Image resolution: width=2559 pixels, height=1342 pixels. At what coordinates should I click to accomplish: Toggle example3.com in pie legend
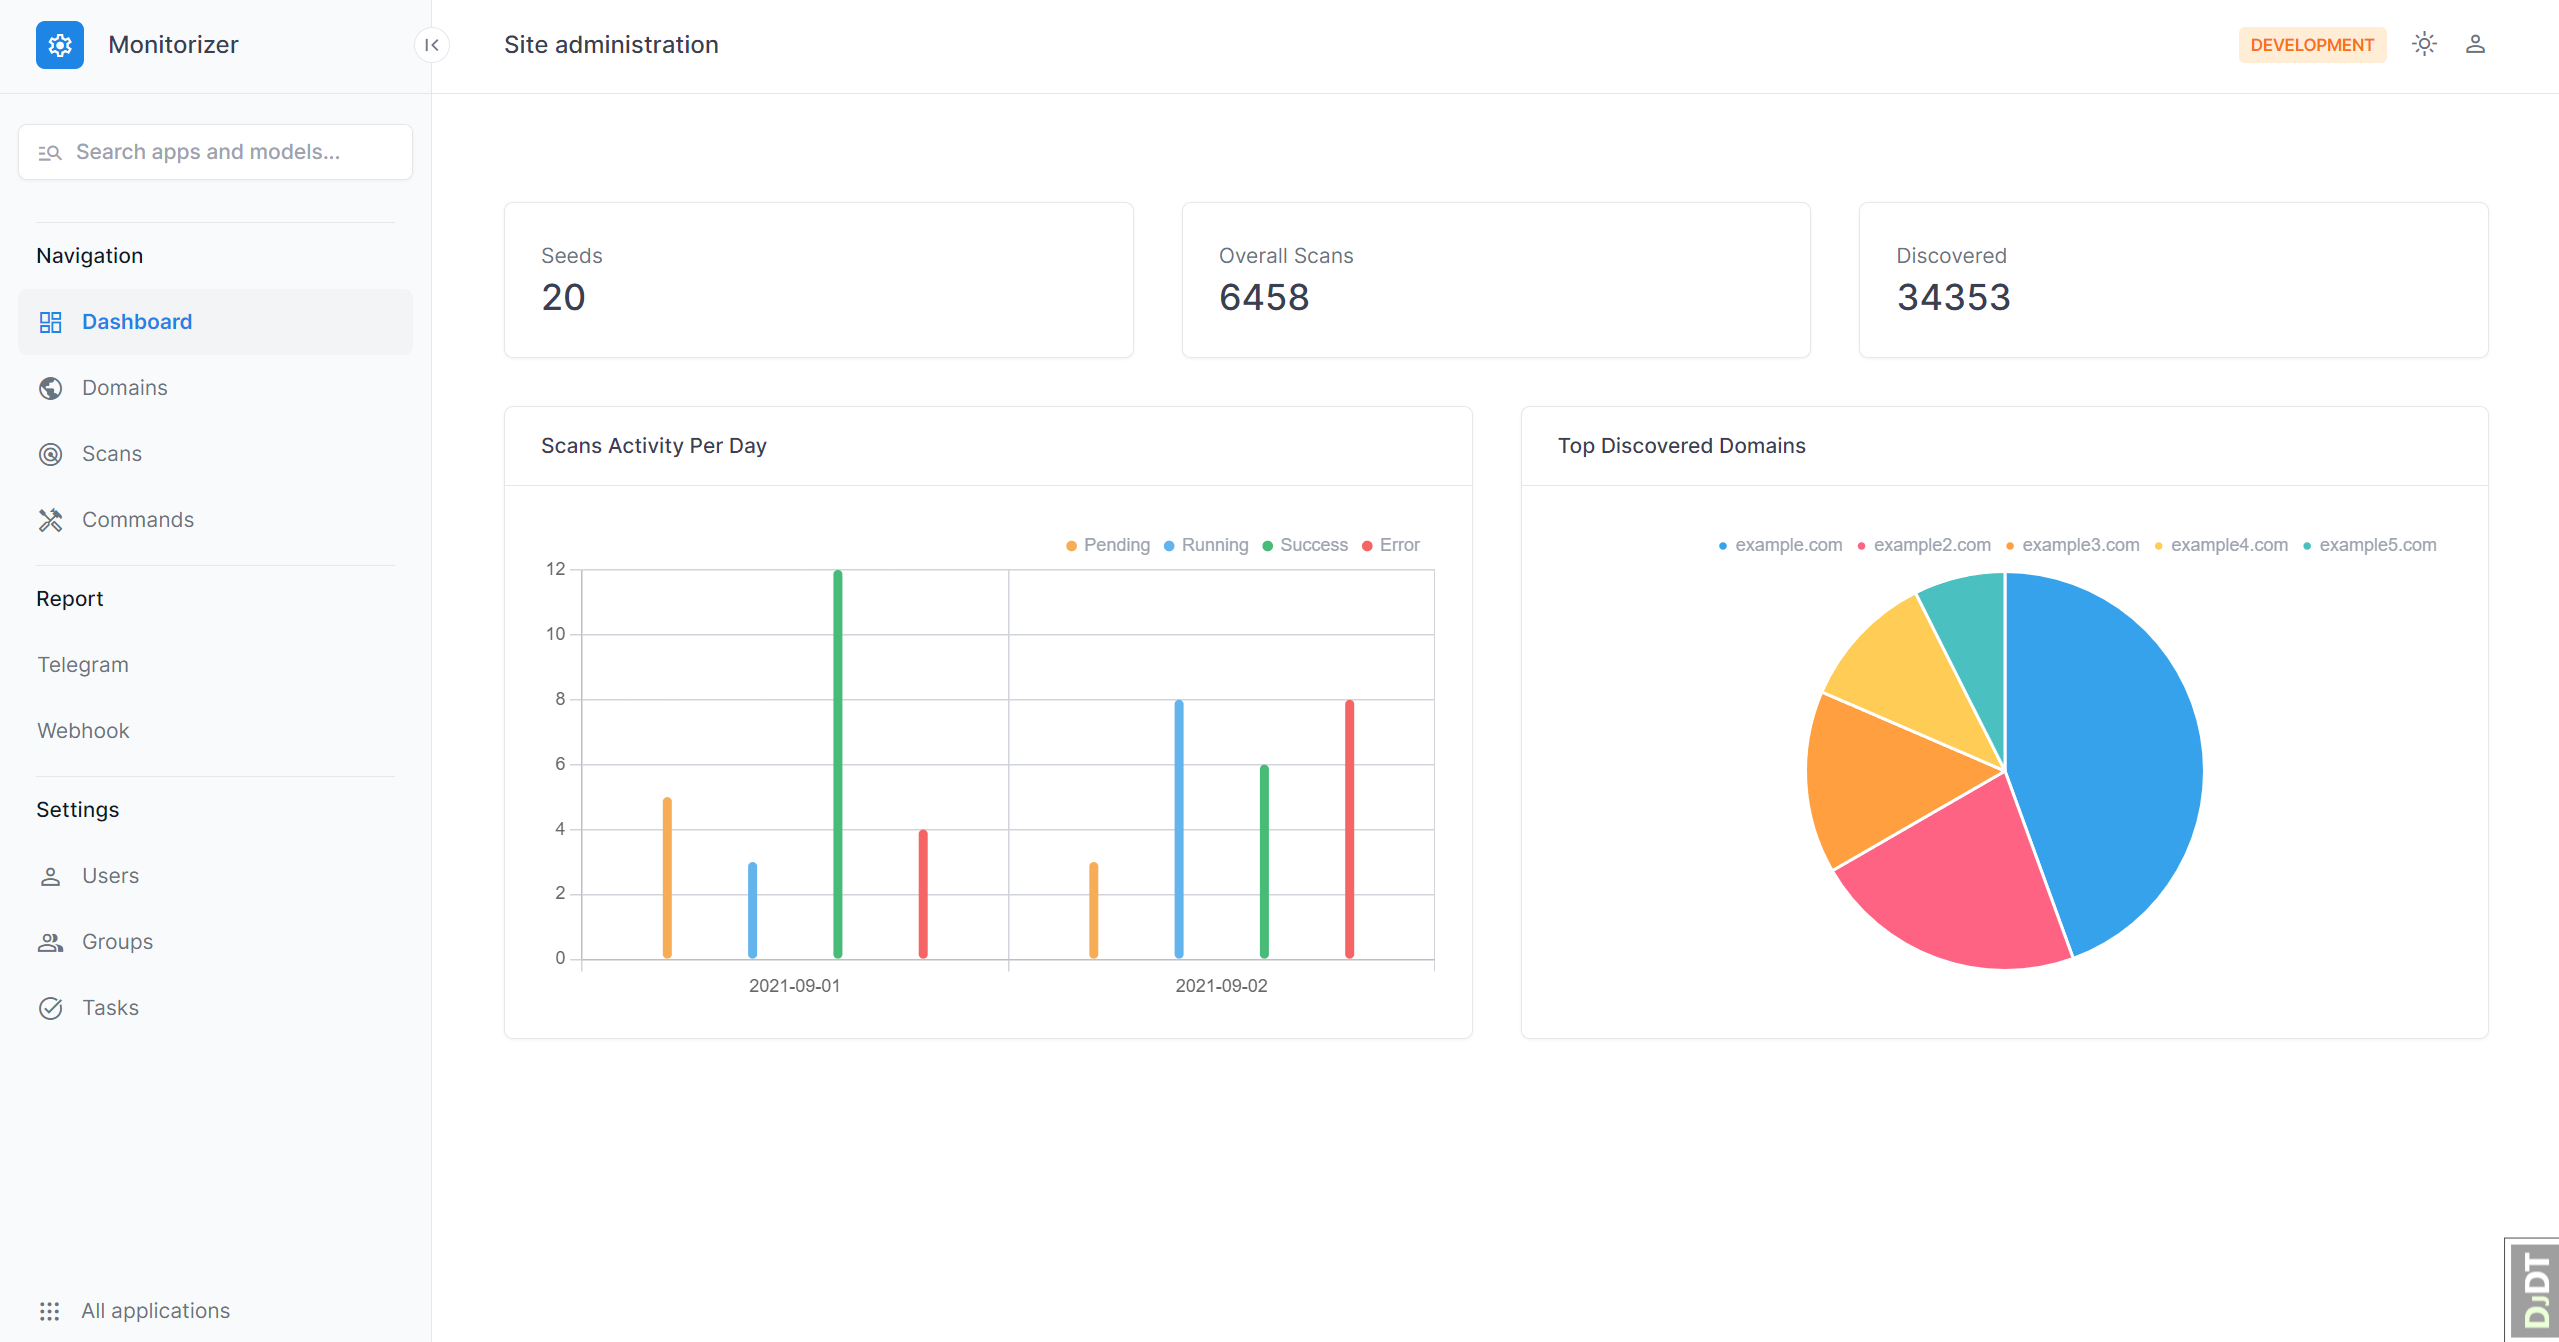[2072, 545]
